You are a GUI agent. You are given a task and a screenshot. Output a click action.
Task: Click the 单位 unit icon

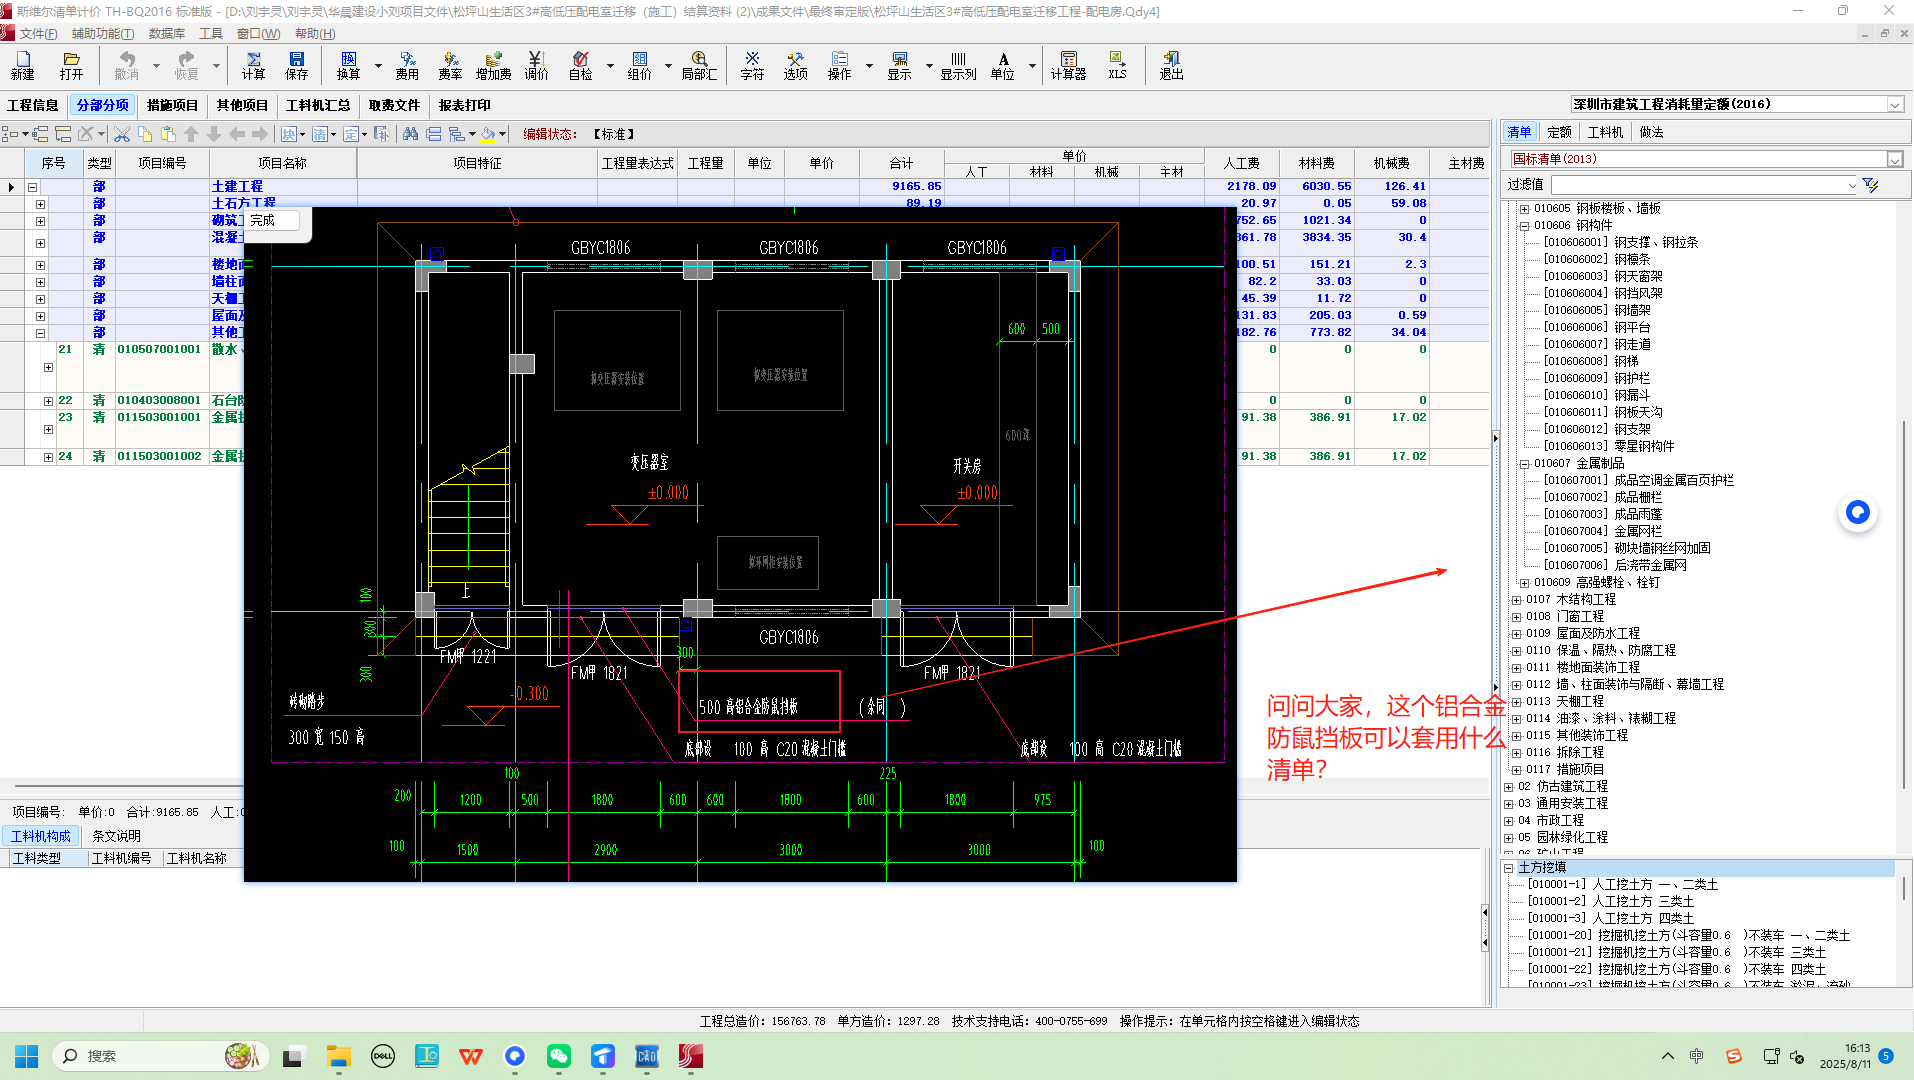[x=1003, y=66]
